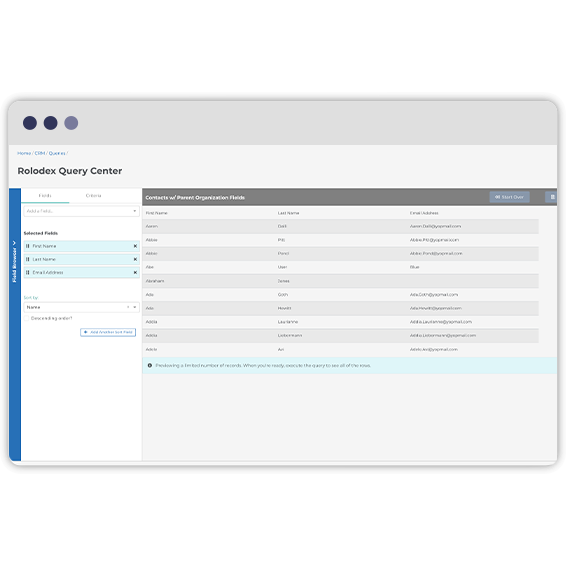Click the Adele.Ari@yopmail.com email cell
The height and width of the screenshot is (566, 566).
click(x=434, y=349)
